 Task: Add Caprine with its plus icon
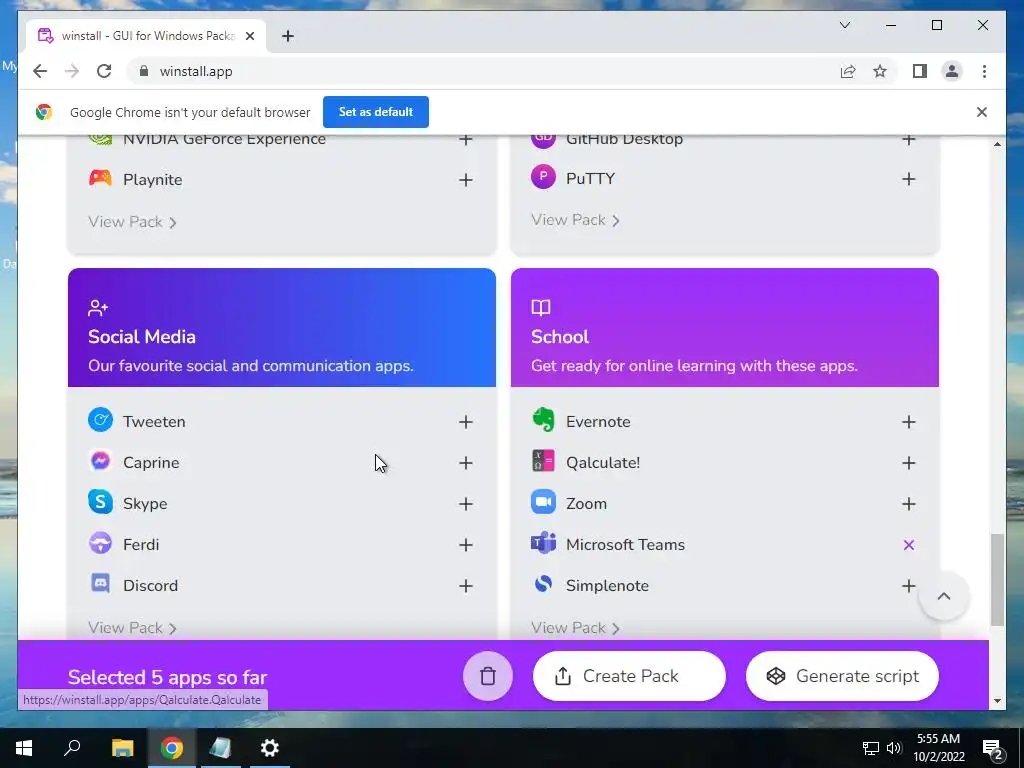coord(466,463)
